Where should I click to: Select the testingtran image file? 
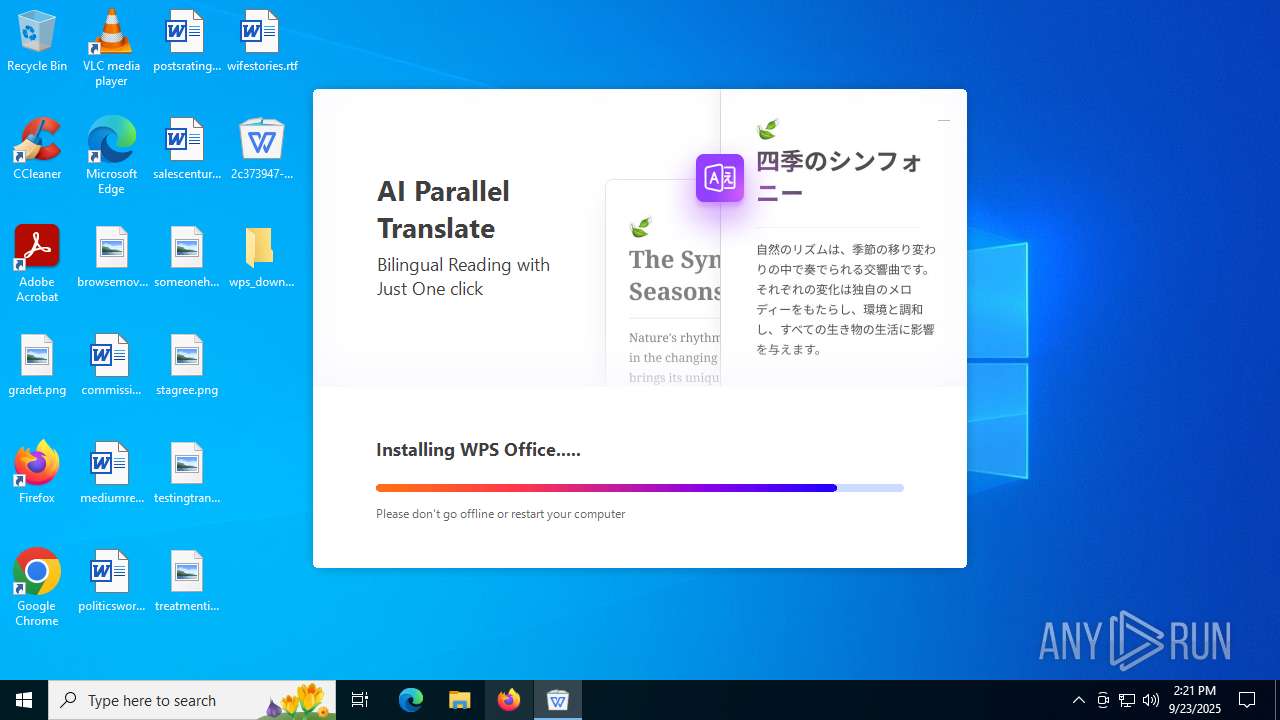coord(186,474)
